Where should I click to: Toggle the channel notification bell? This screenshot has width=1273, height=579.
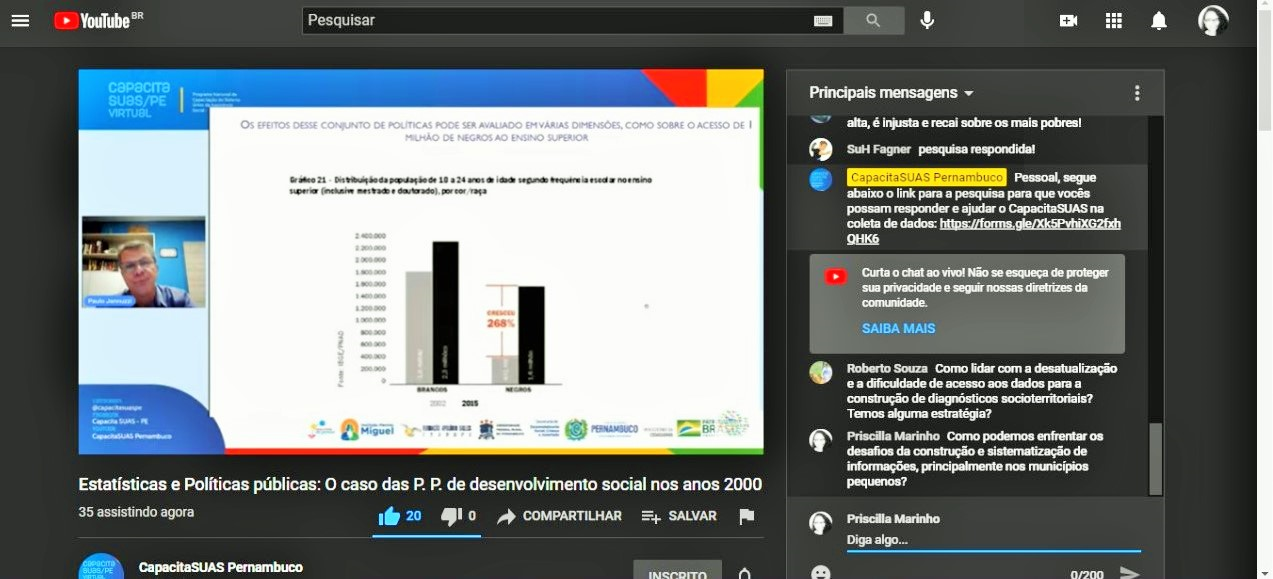tap(744, 574)
